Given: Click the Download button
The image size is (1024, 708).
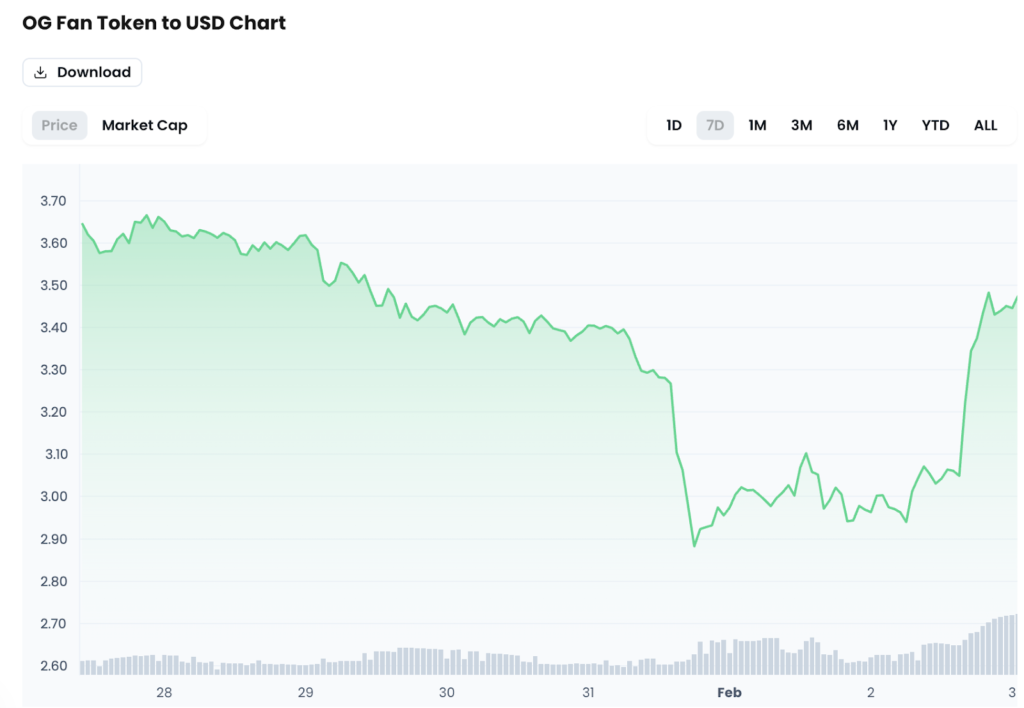Looking at the screenshot, I should (82, 72).
